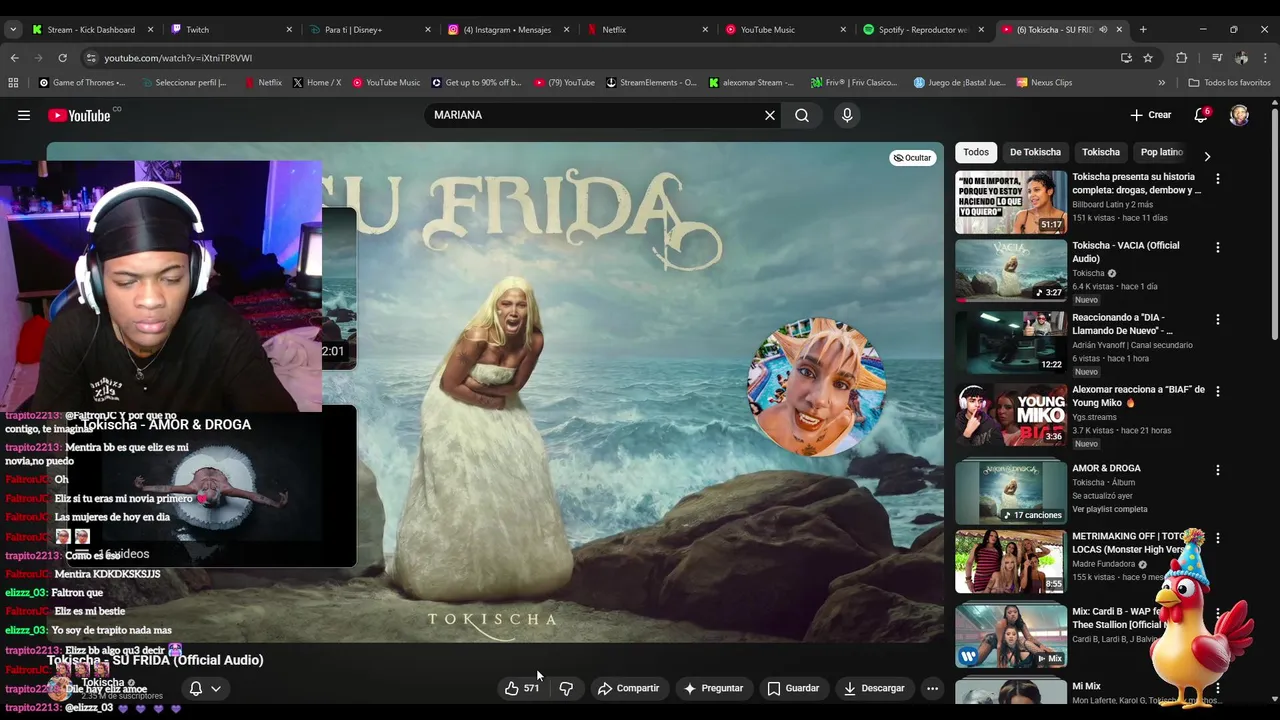
Task: Expand hidden bookmarks overflow chevron
Action: (1161, 83)
